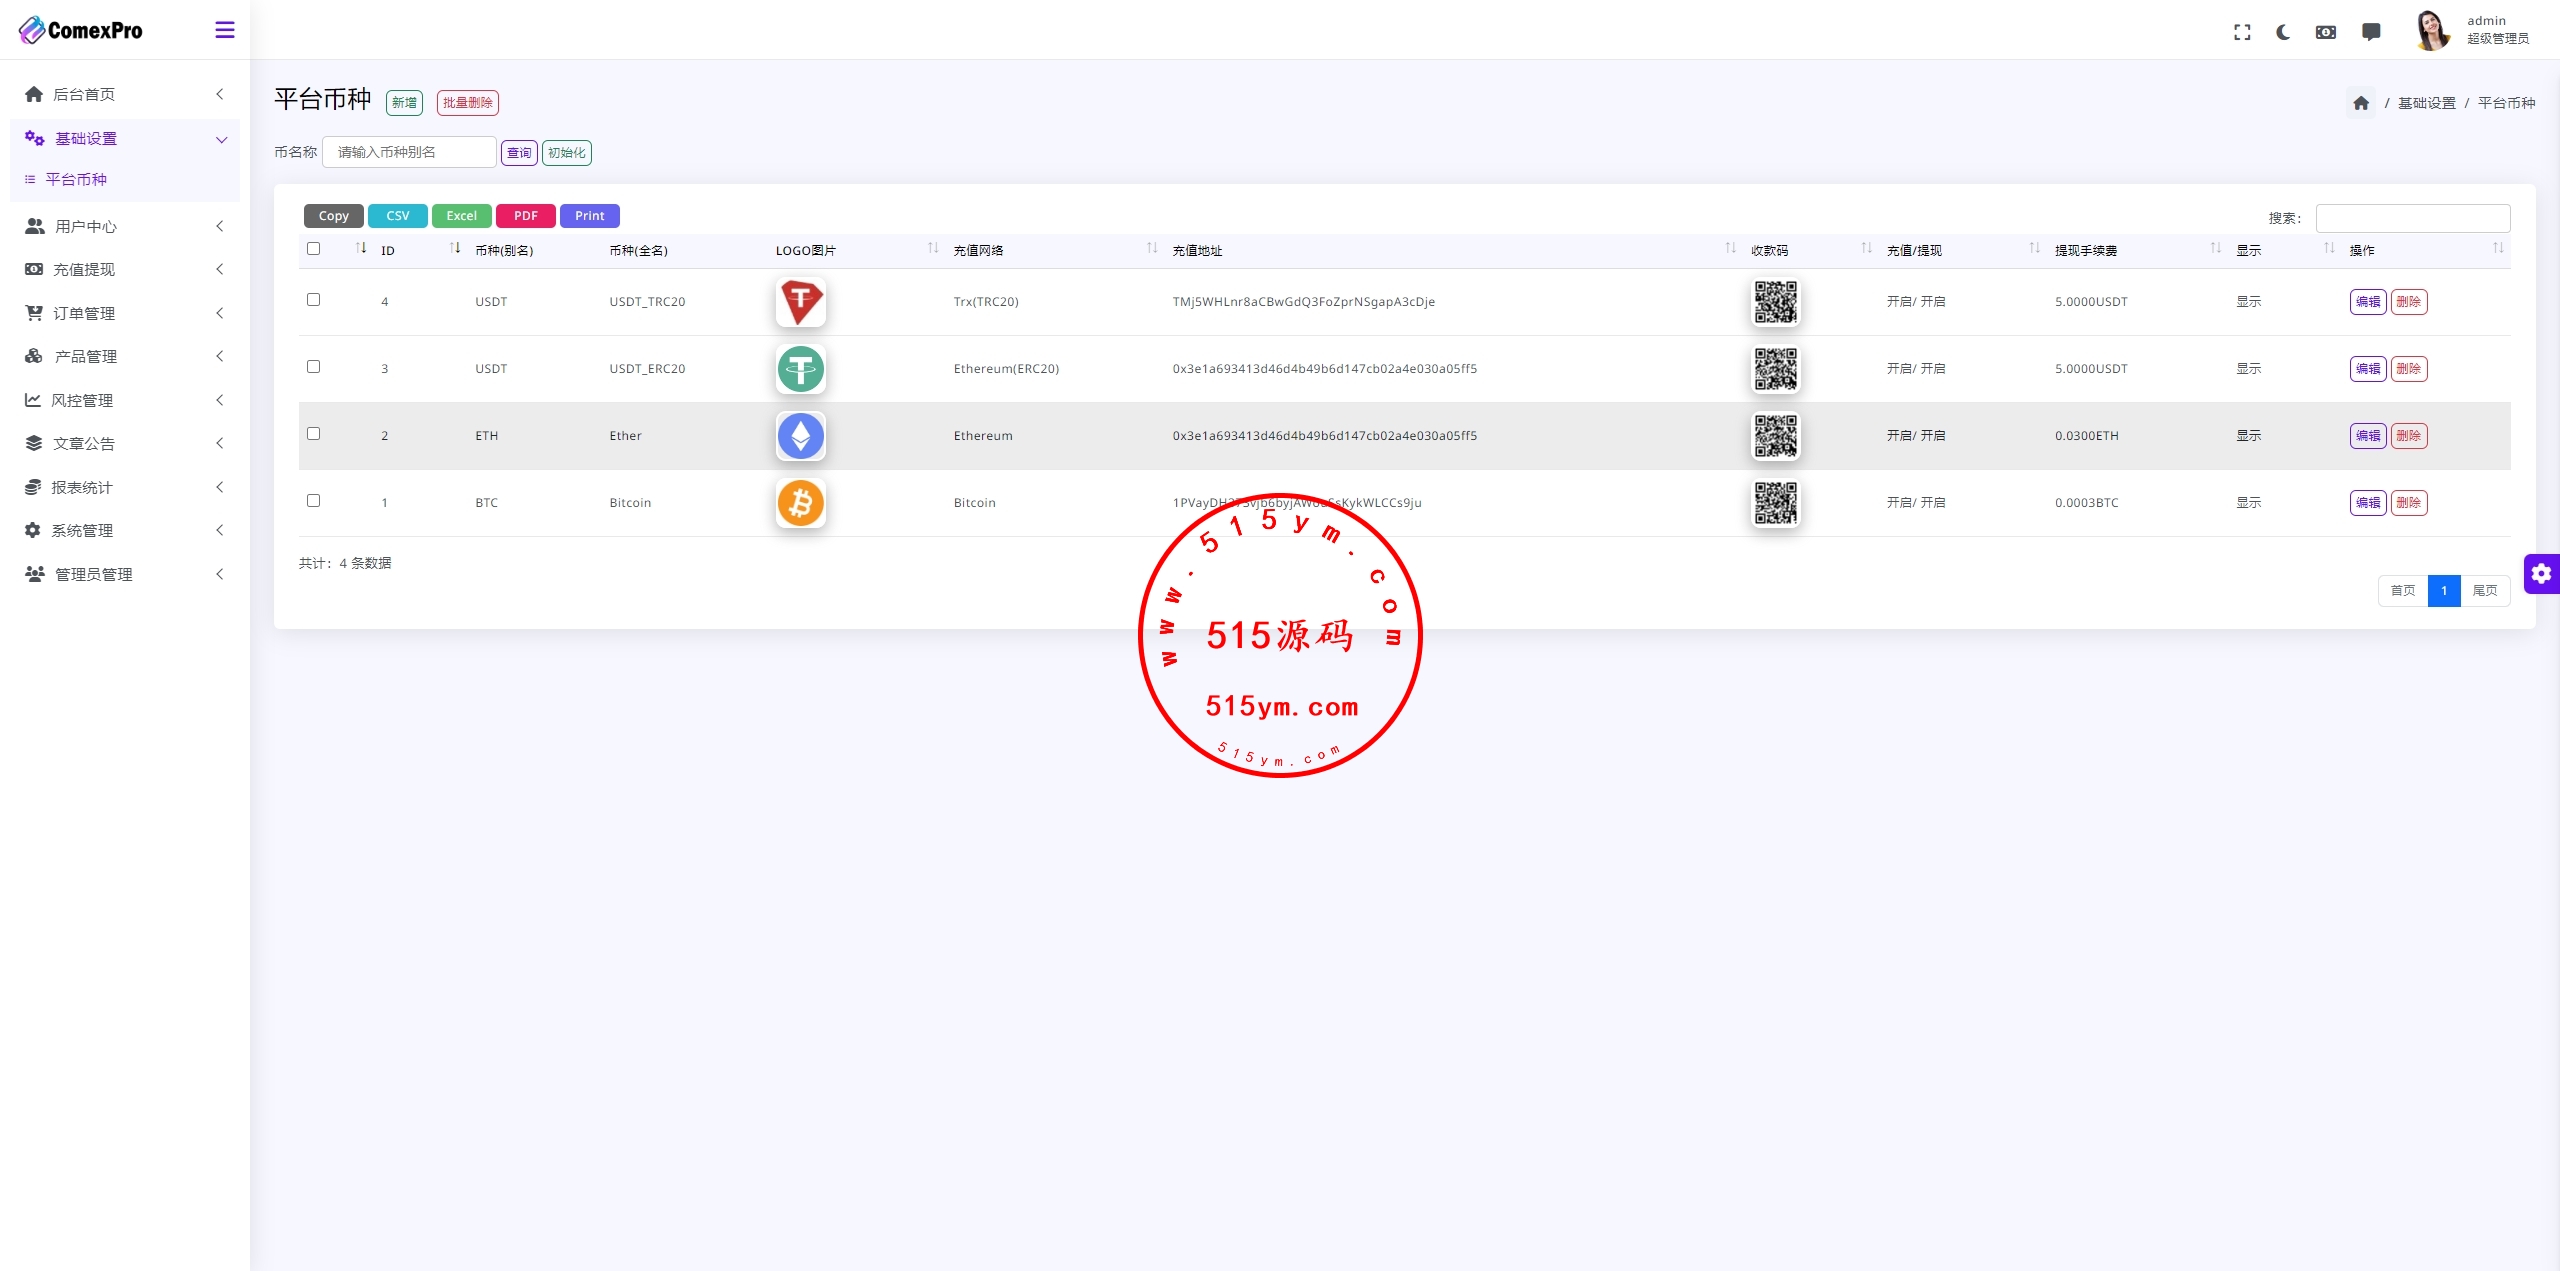Select the ETH row checkbox

313,434
